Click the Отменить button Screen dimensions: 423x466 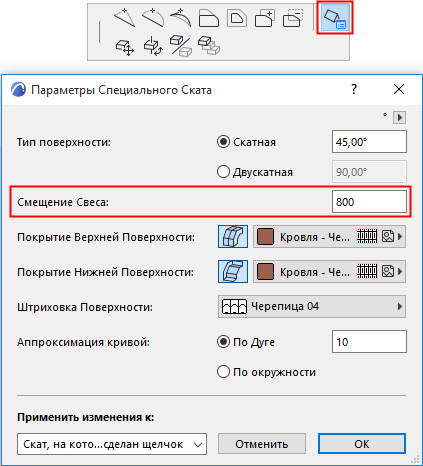coord(262,444)
